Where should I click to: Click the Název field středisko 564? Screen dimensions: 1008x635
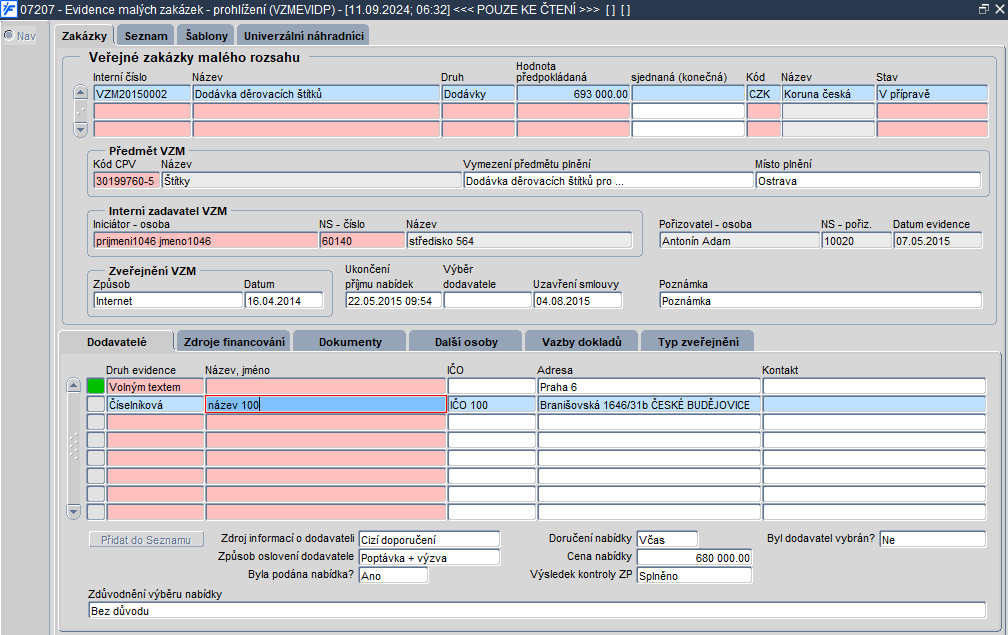(519, 241)
